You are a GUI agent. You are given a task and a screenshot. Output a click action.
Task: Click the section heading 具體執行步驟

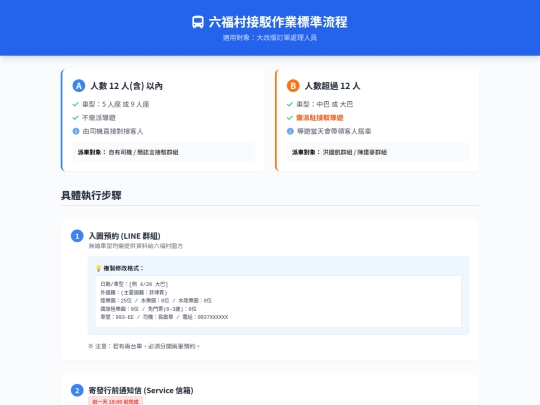(91, 195)
